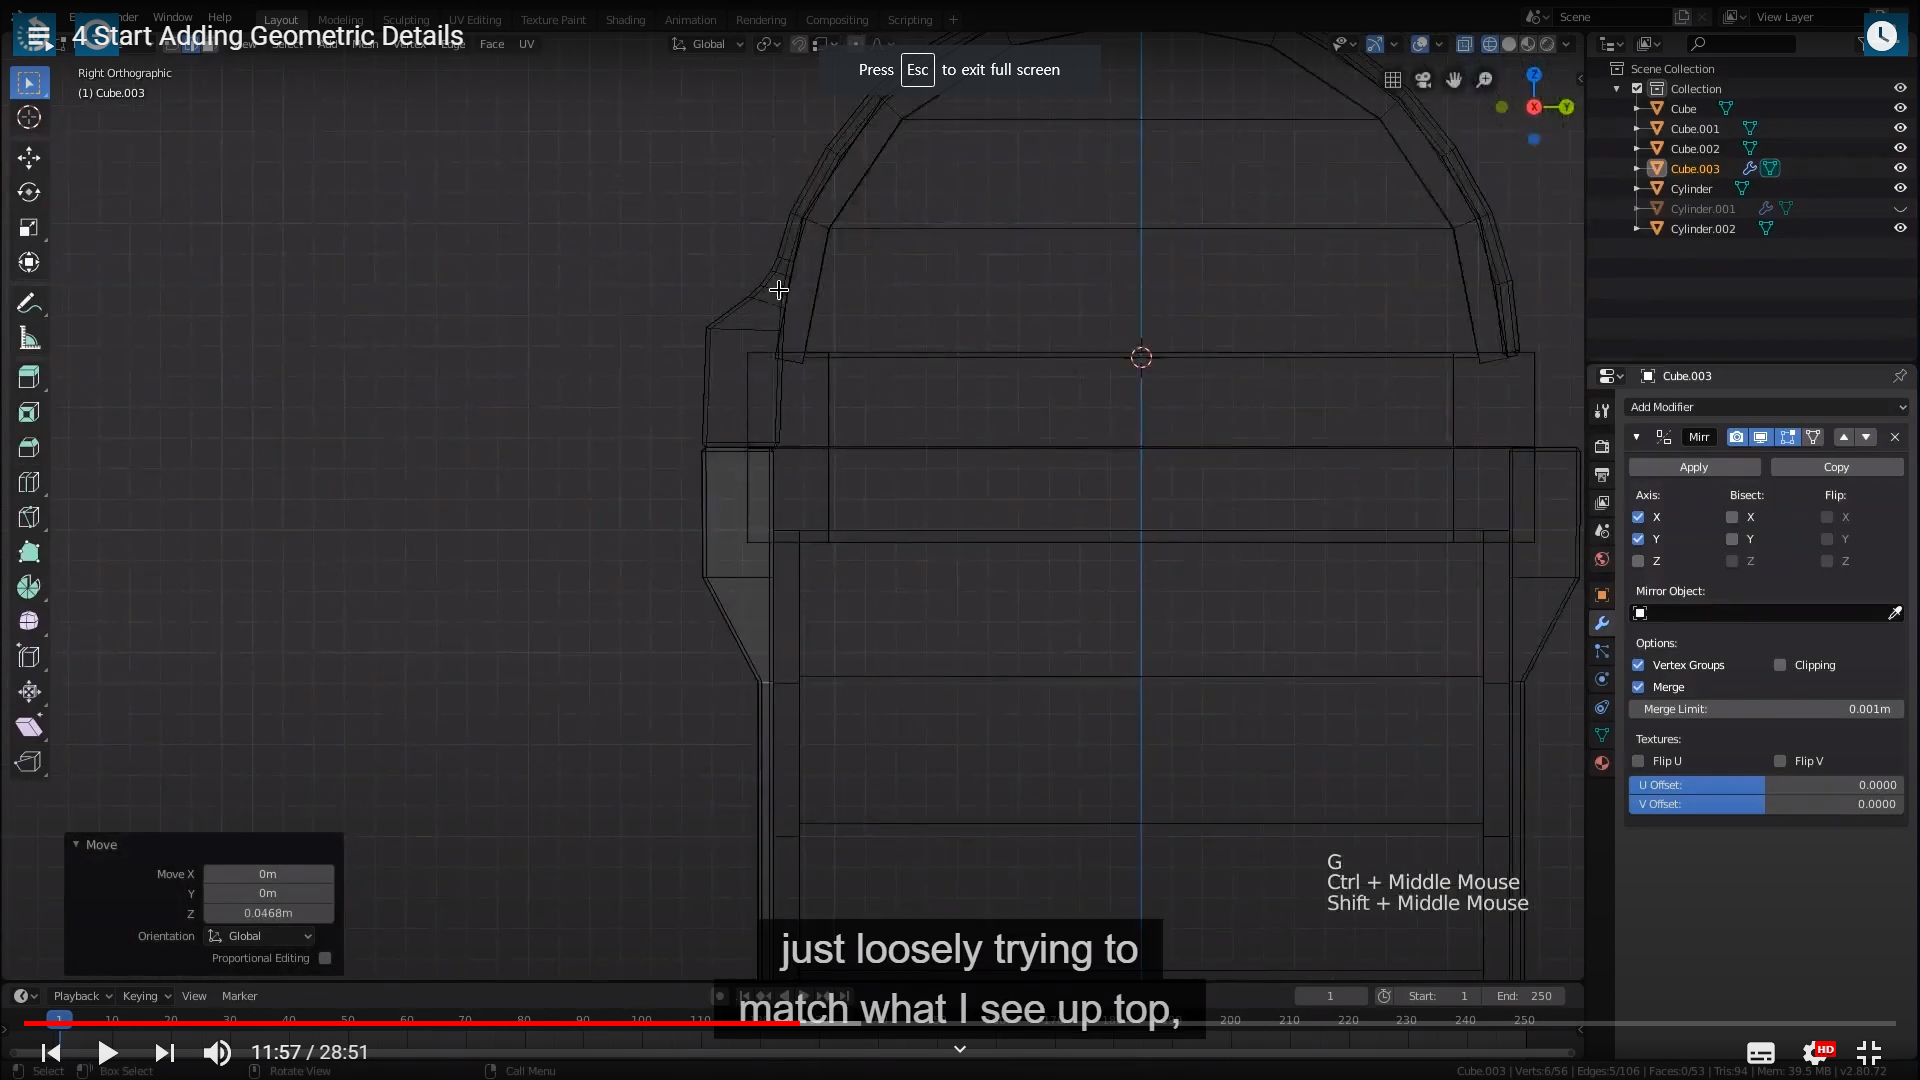Image resolution: width=1920 pixels, height=1080 pixels.
Task: Toggle camera view icon in viewport
Action: click(1423, 80)
